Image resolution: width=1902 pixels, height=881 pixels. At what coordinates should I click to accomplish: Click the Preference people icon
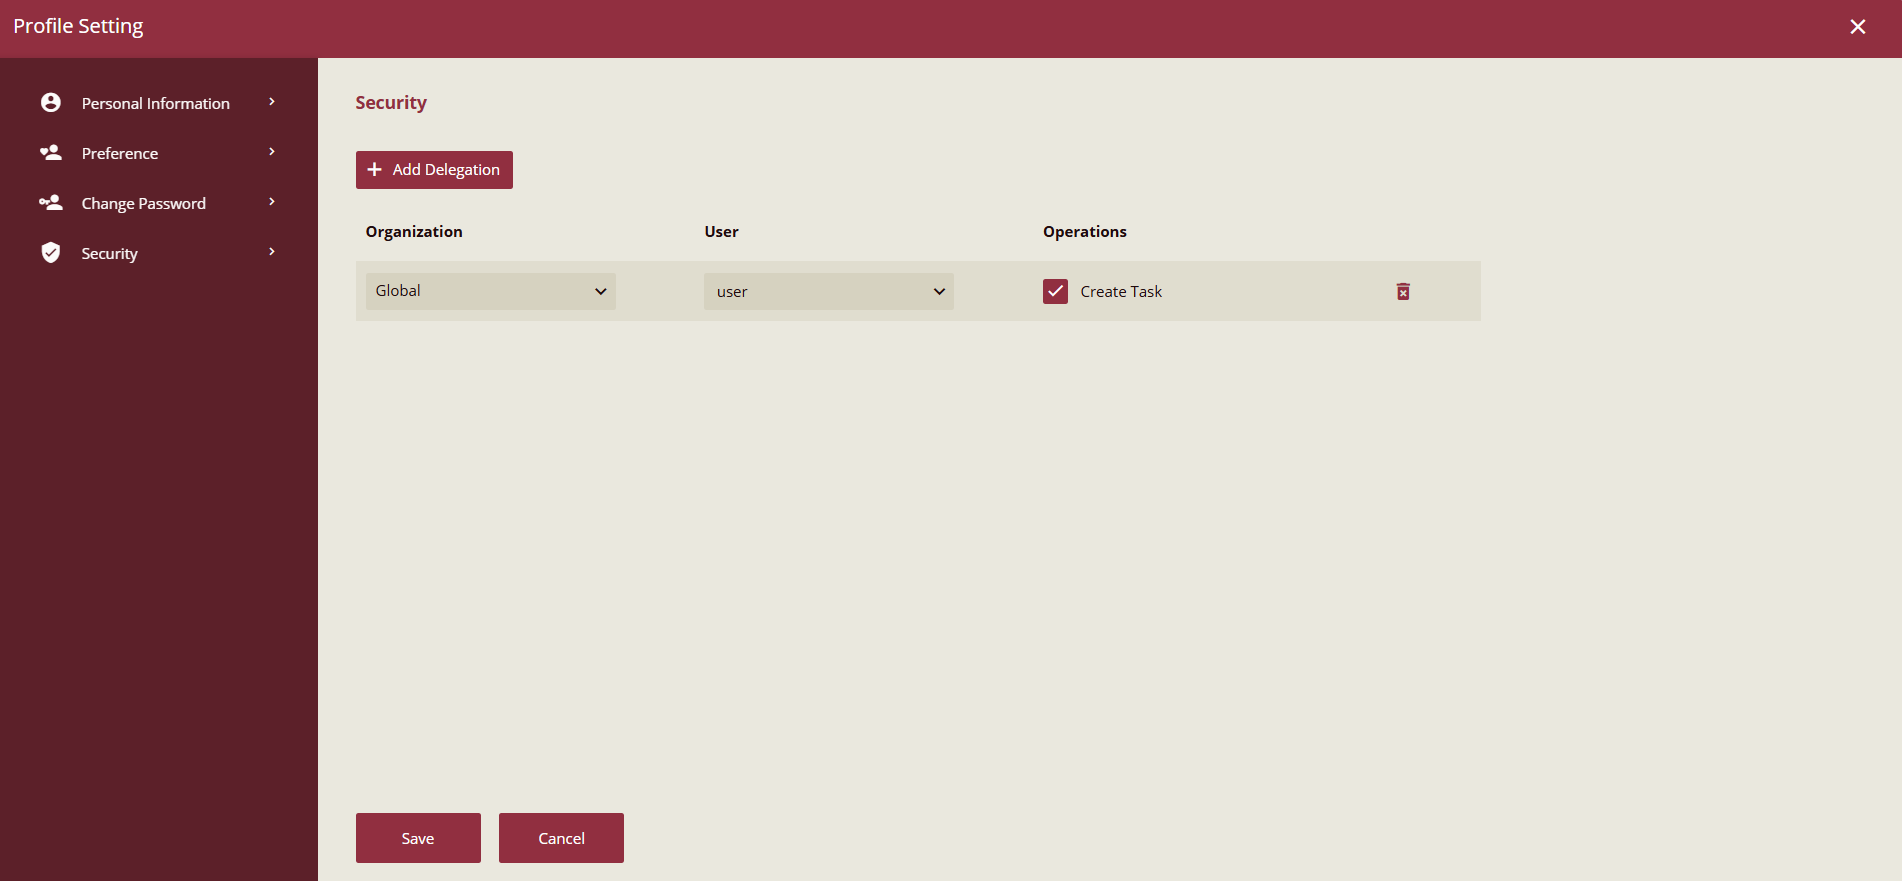coord(51,153)
